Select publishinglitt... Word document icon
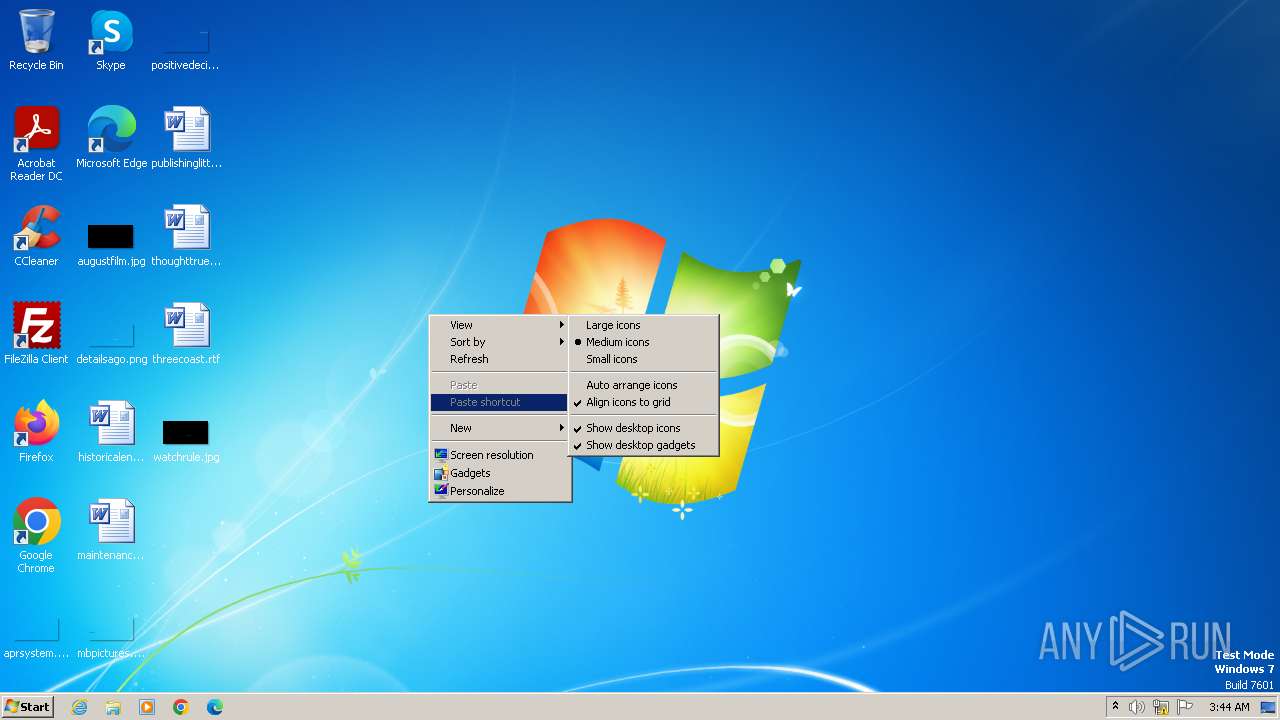 point(186,138)
